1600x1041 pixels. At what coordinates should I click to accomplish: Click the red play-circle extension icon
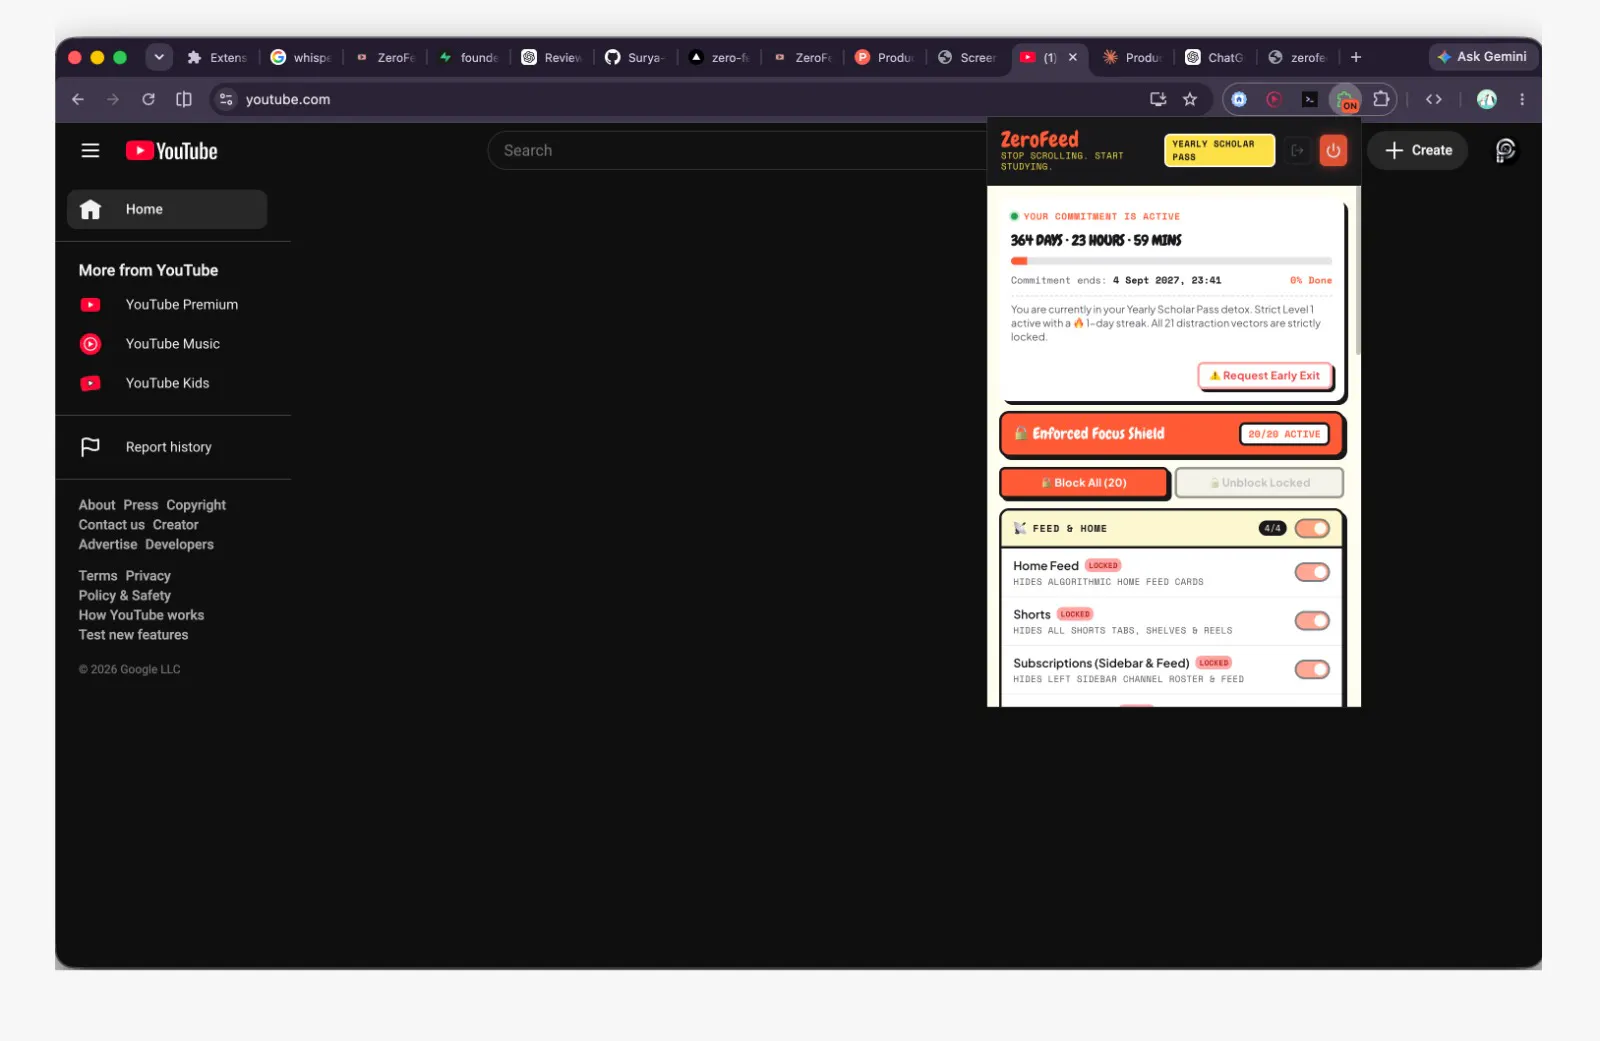(1274, 99)
